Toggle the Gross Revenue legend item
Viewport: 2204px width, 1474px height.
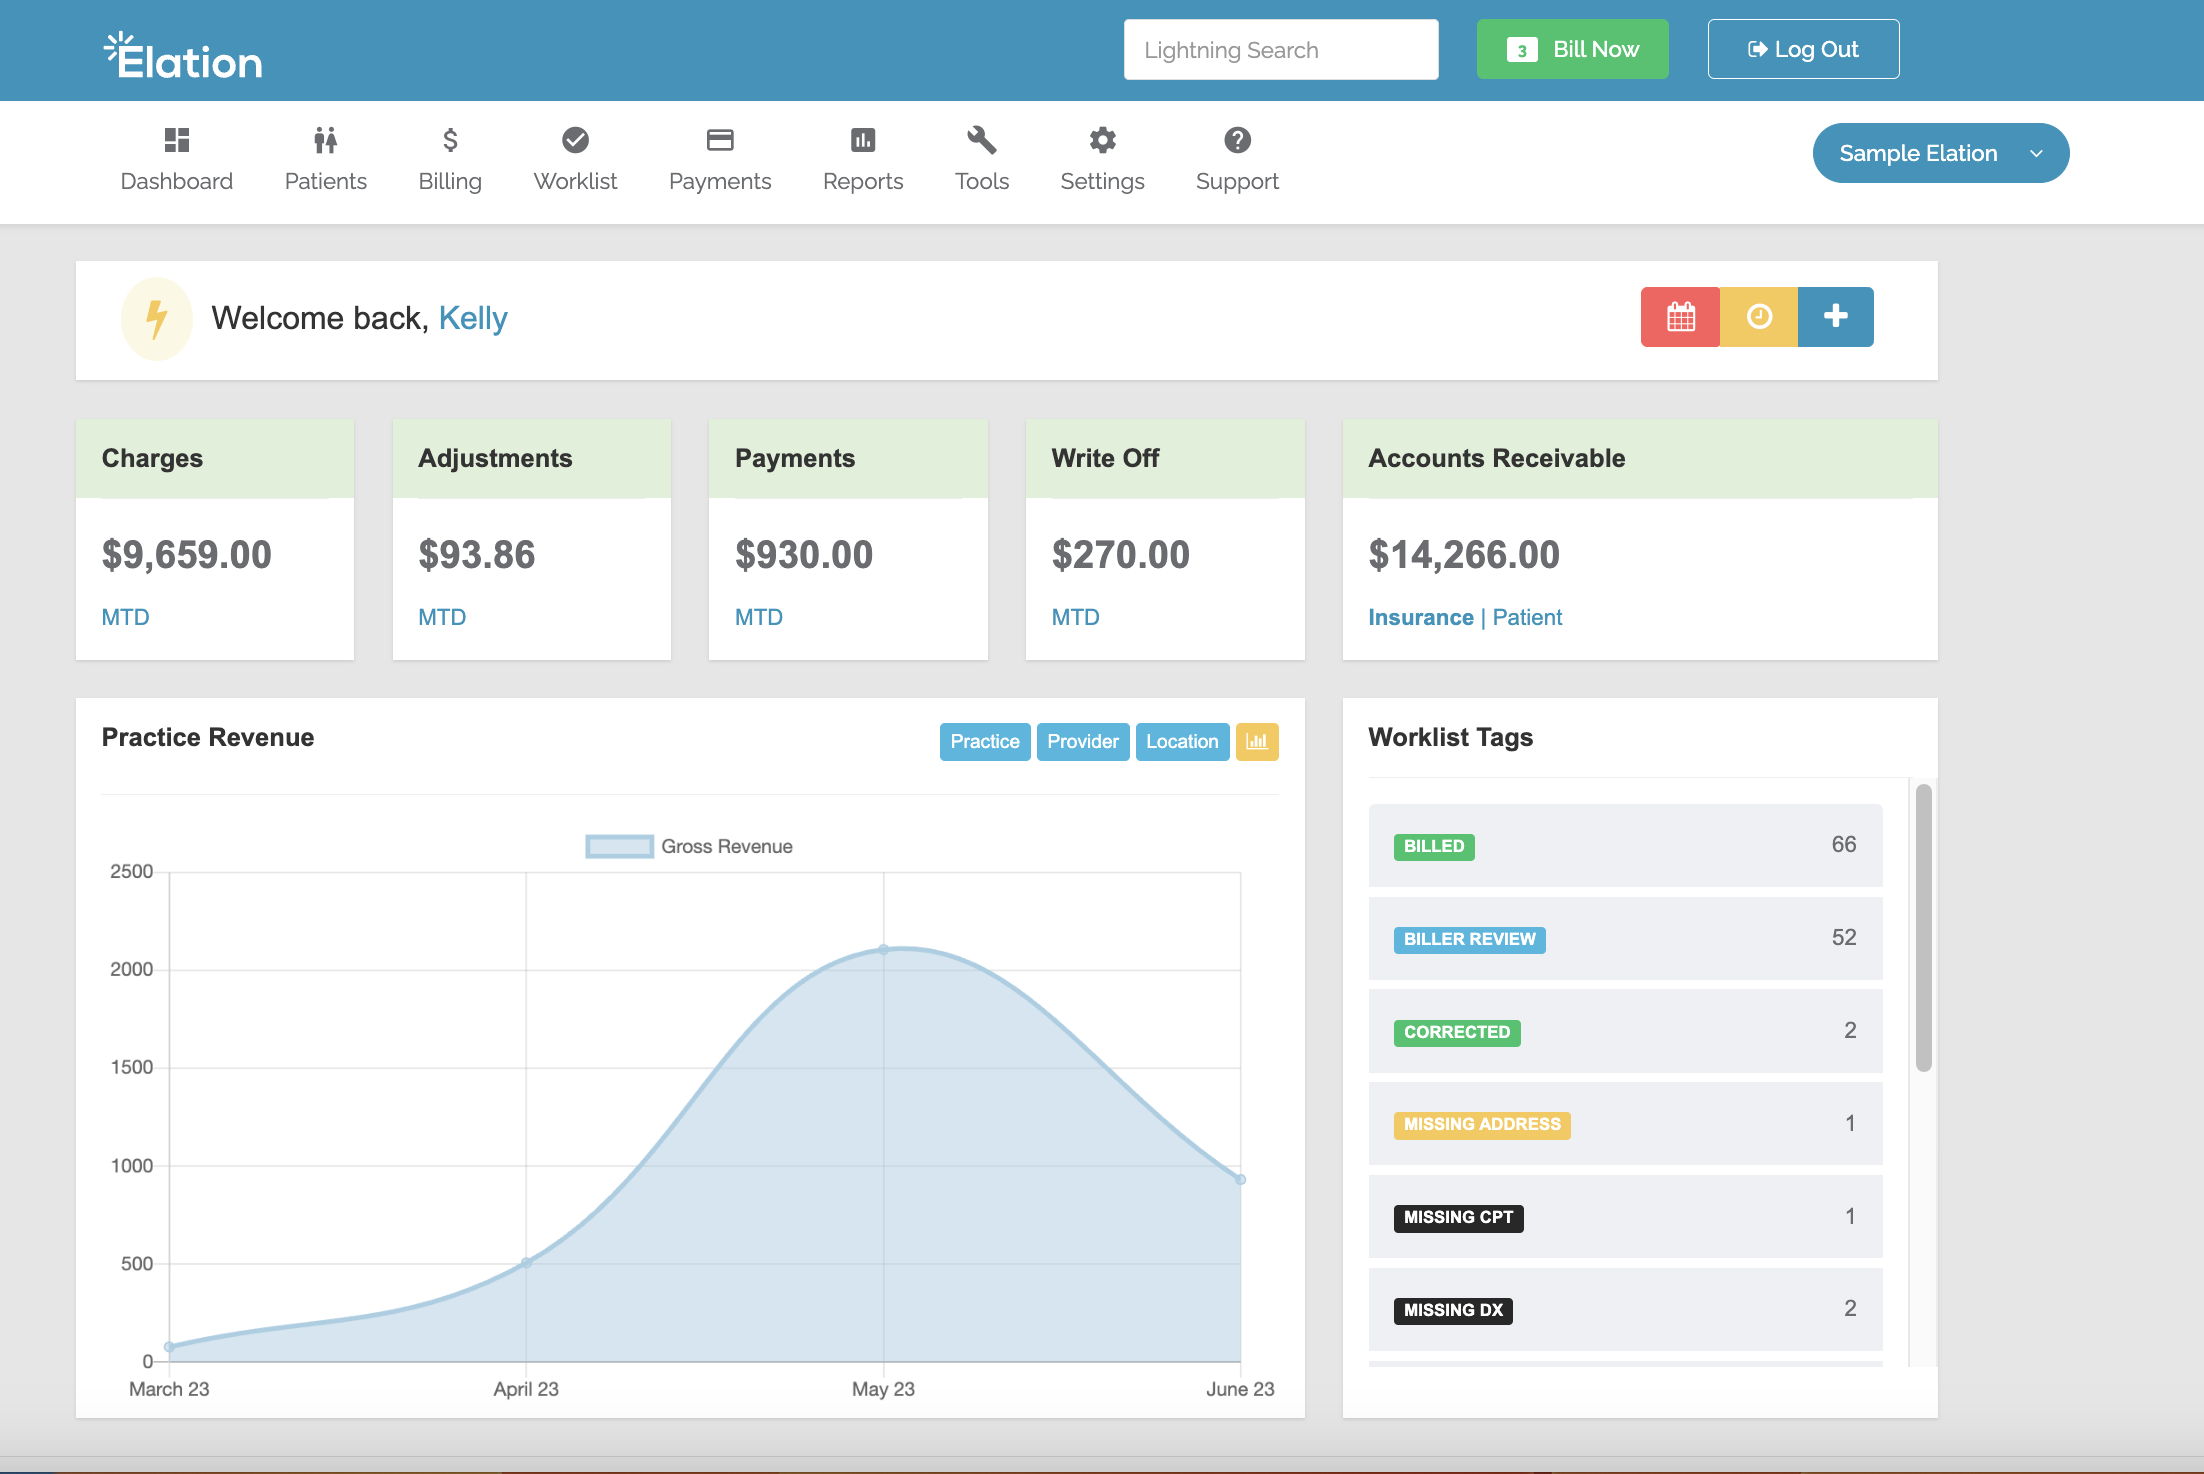coord(689,846)
